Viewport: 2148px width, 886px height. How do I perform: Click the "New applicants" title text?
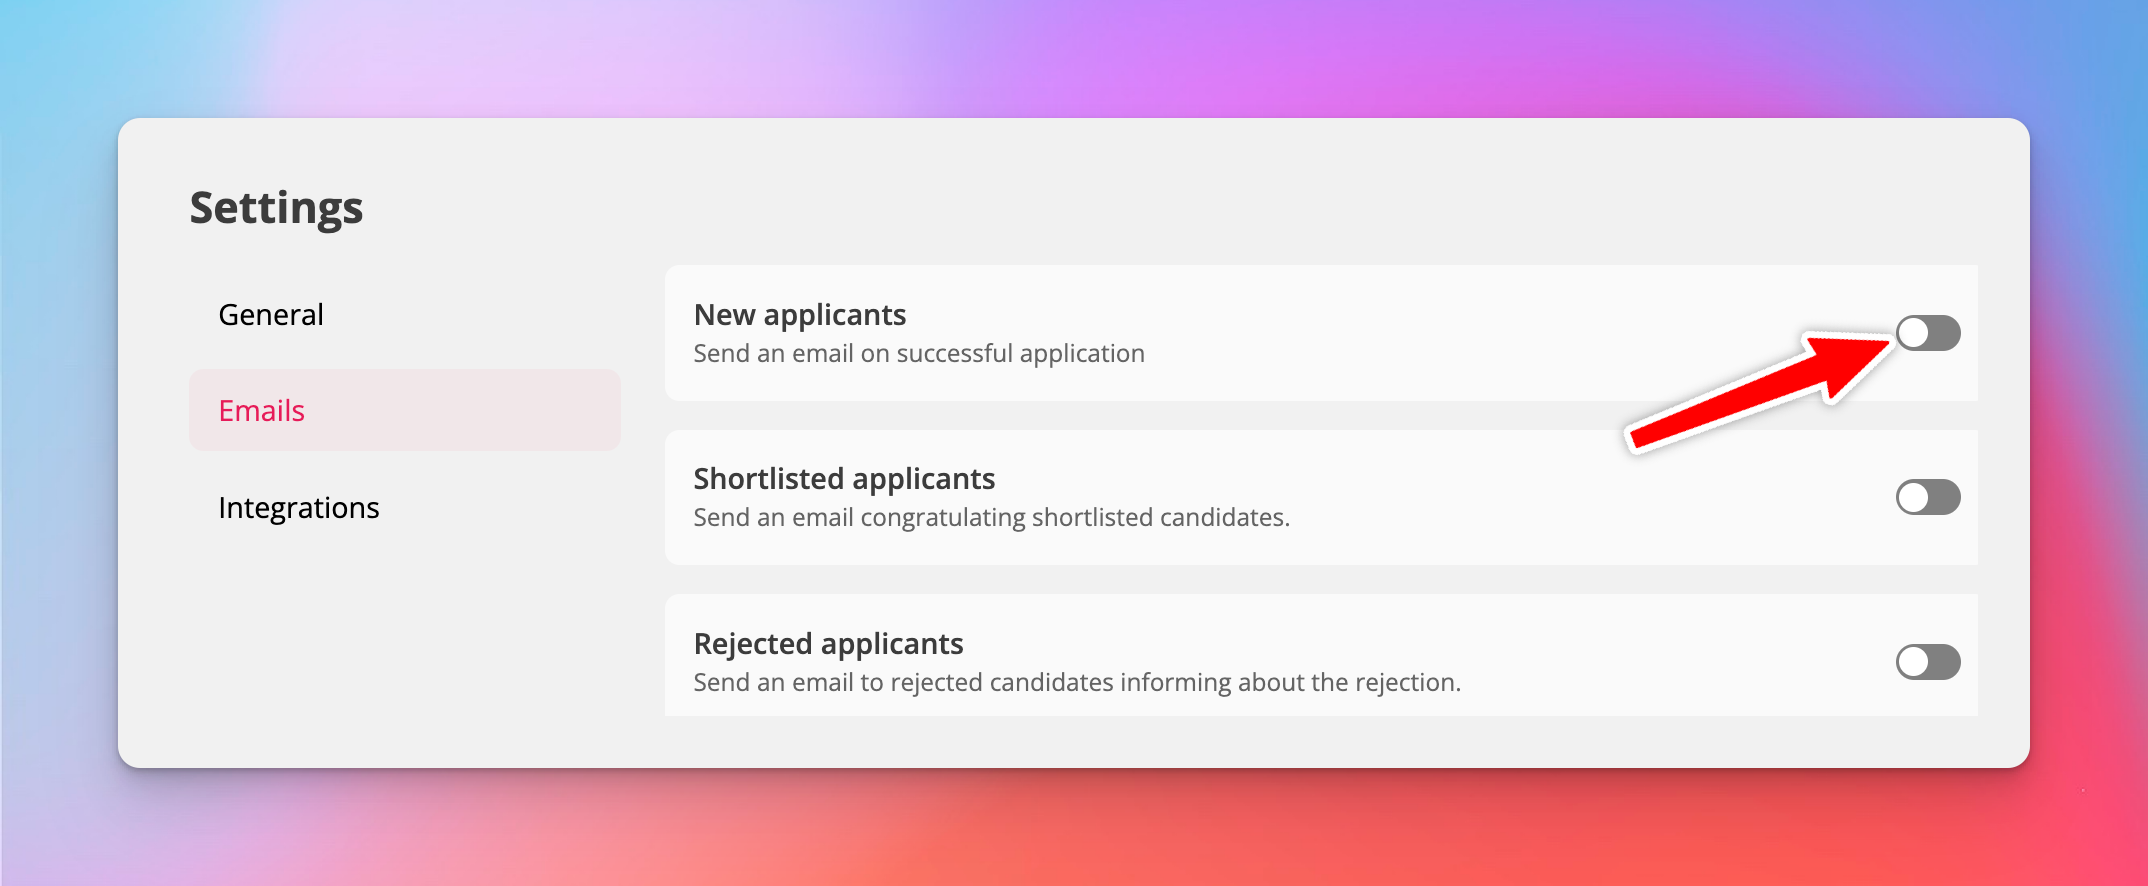pos(800,315)
